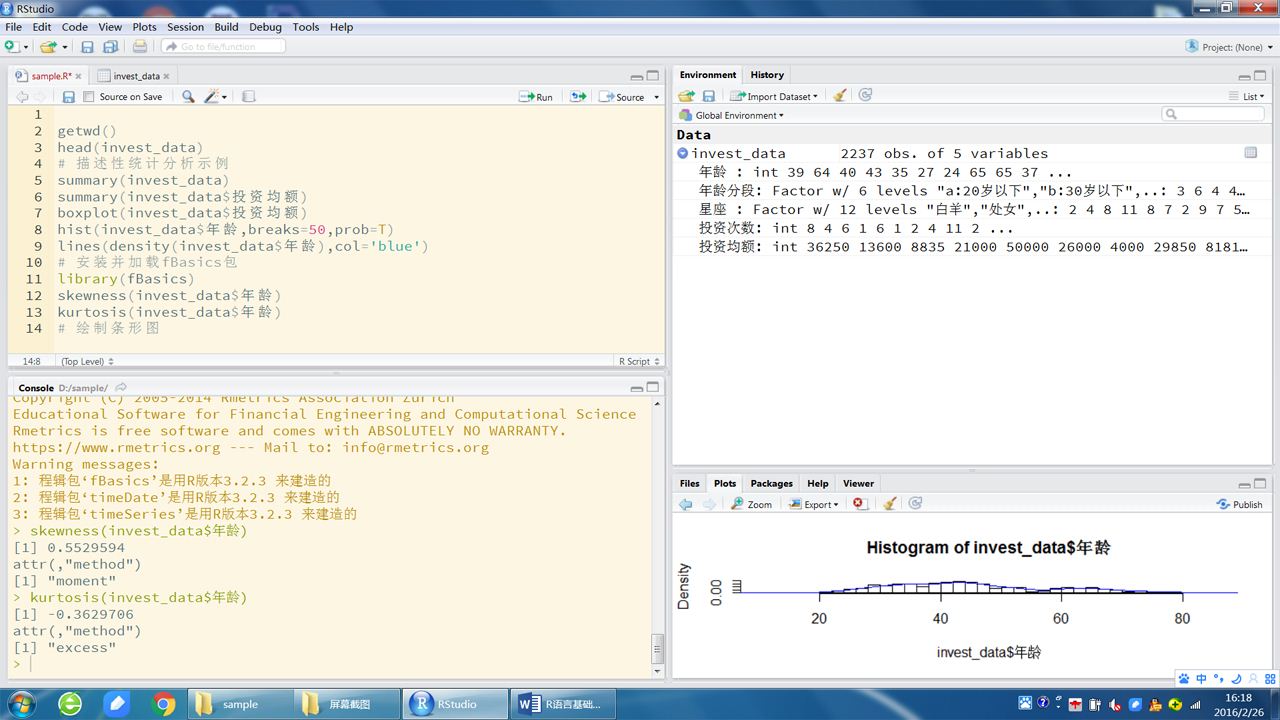This screenshot has height=720, width=1280.
Task: Open the Export dropdown in the Plots pane
Action: pyautogui.click(x=815, y=504)
